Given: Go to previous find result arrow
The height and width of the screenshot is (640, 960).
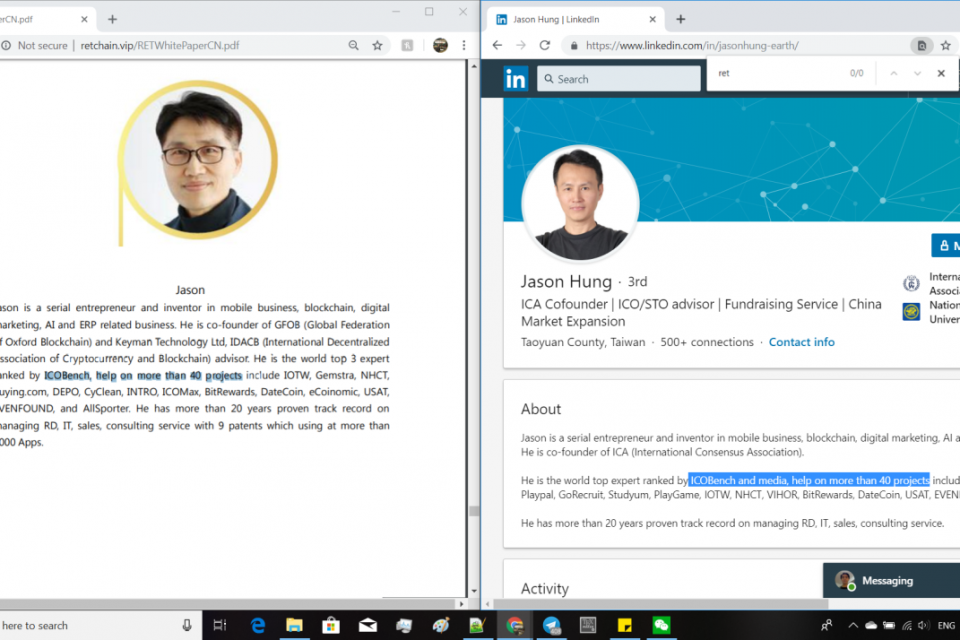Looking at the screenshot, I should point(894,73).
